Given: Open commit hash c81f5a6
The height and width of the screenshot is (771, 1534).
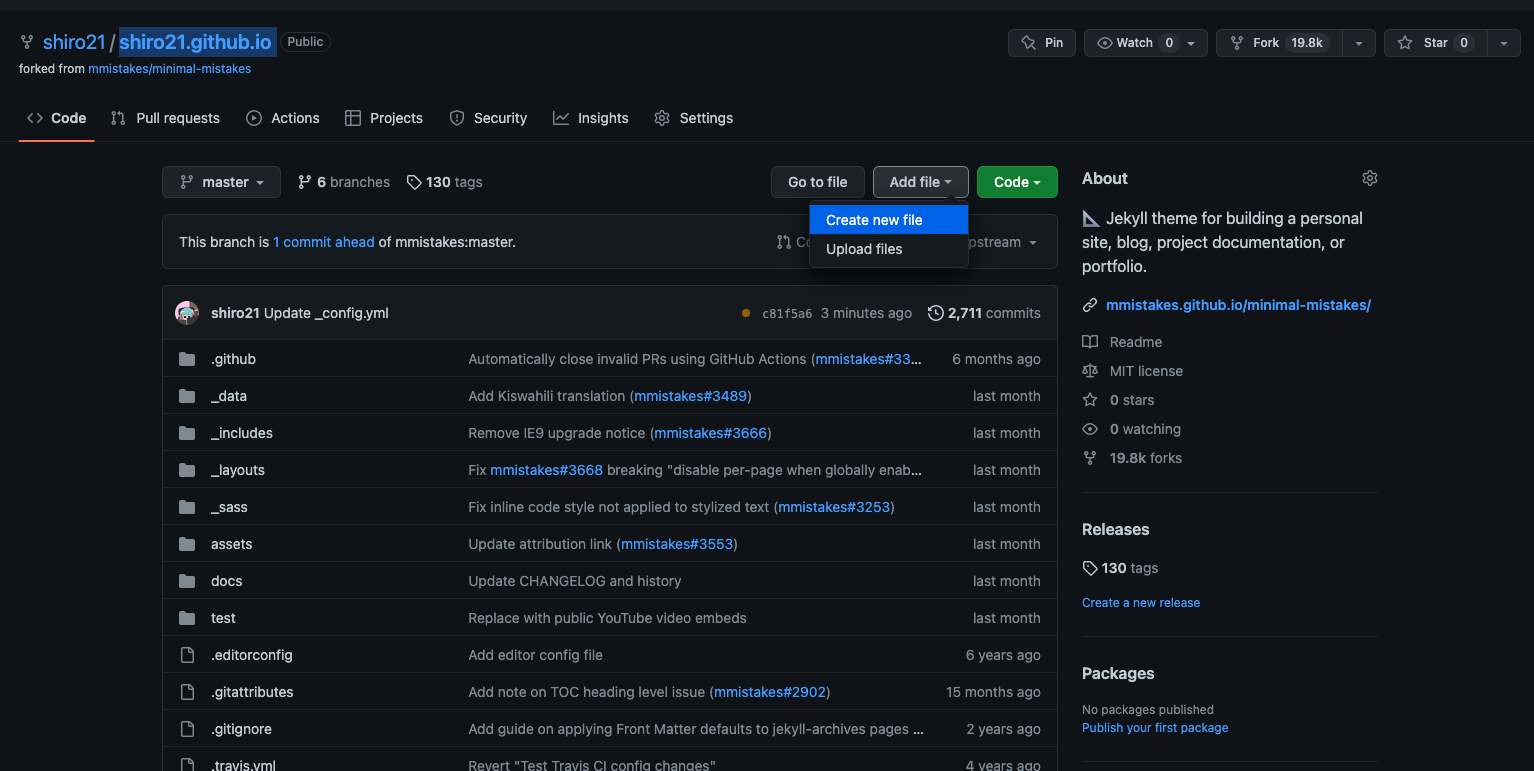Looking at the screenshot, I should coord(787,313).
